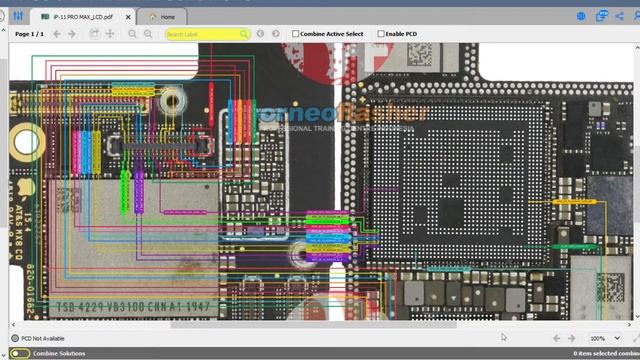Tick the Enable PCD checkbox
Image resolution: width=640 pixels, height=360 pixels.
point(380,34)
